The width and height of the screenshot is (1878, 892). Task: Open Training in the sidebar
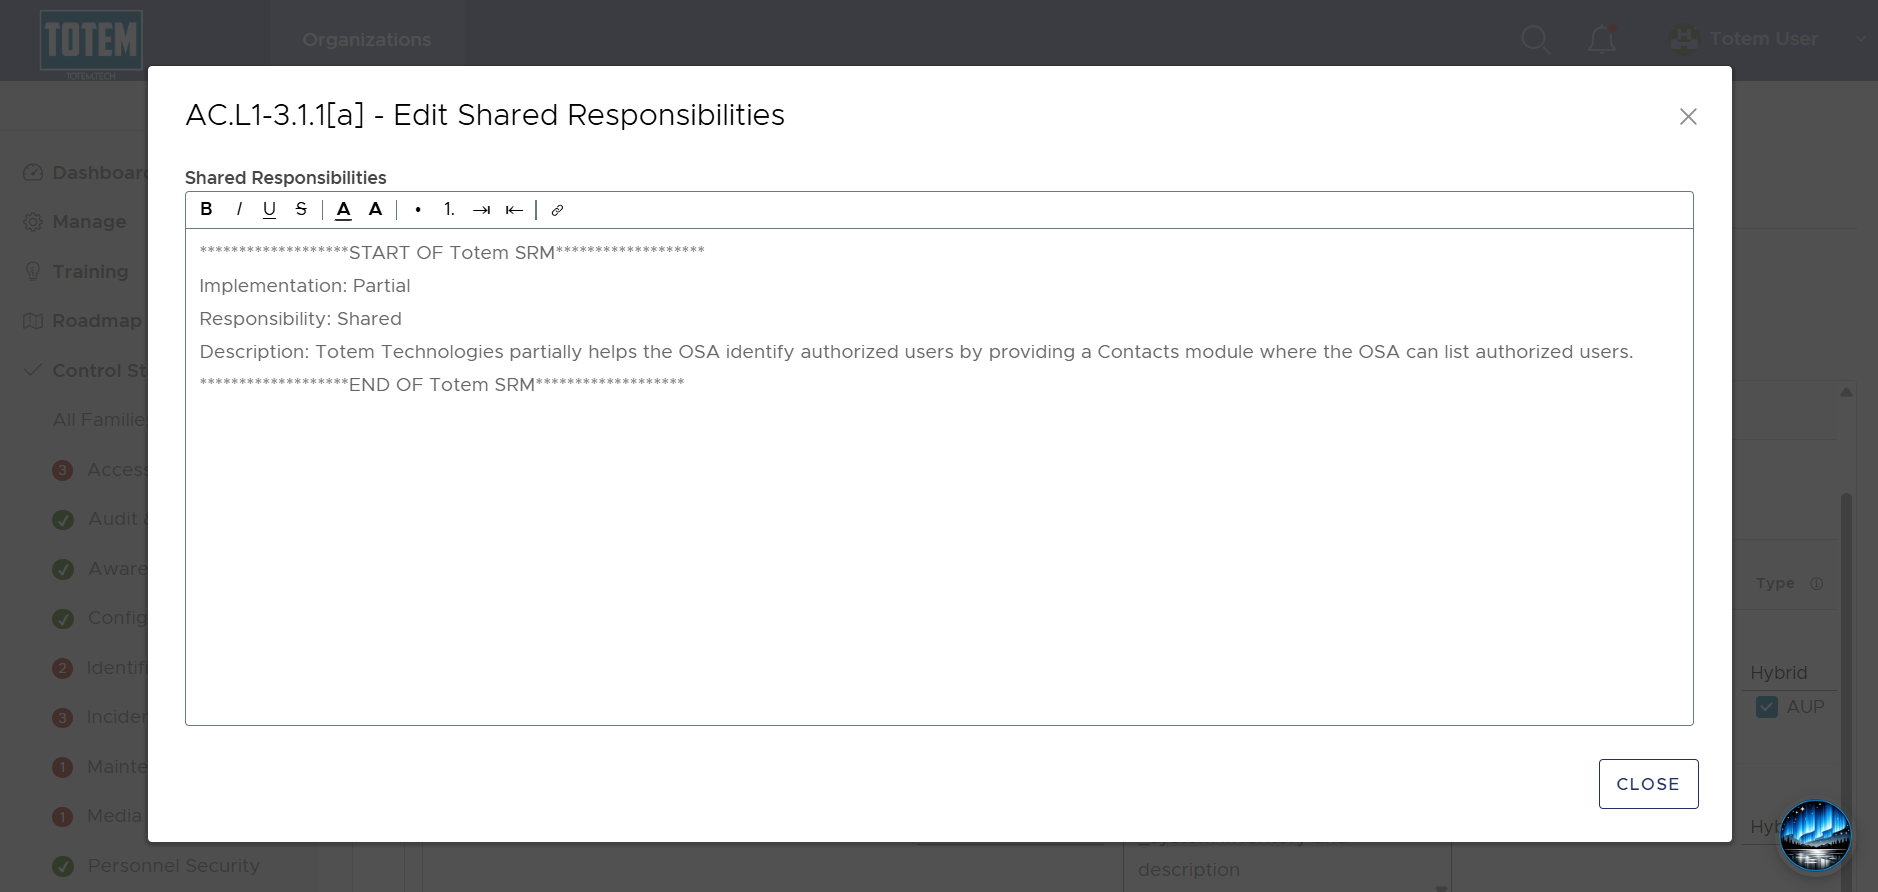(x=76, y=272)
